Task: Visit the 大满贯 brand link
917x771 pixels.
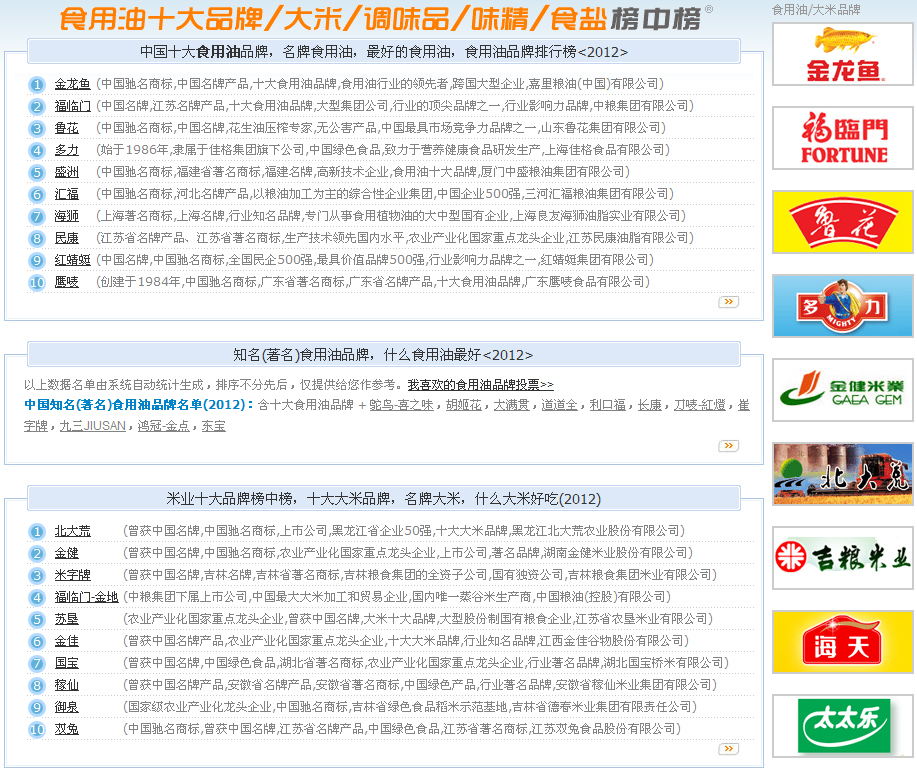Action: (x=512, y=405)
